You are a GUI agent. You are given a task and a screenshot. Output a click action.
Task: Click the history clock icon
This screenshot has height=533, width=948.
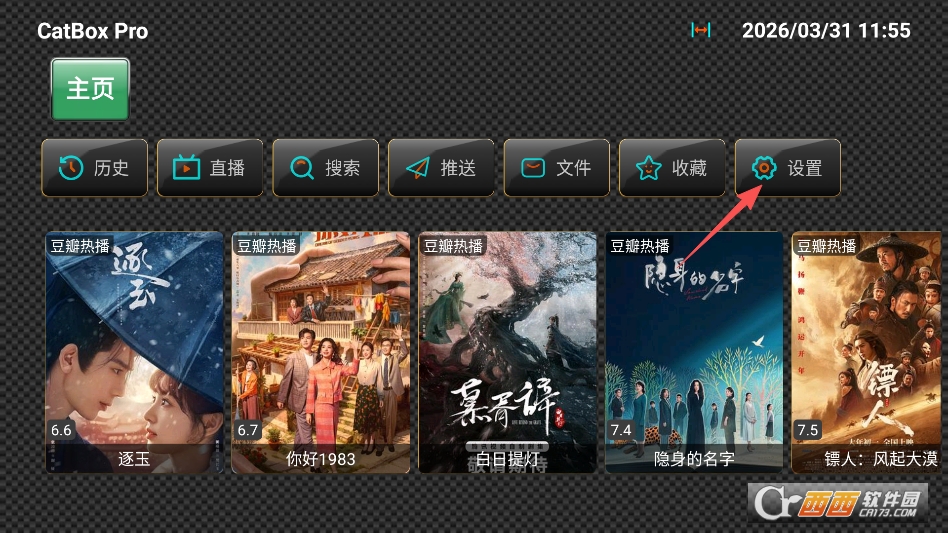pyautogui.click(x=71, y=168)
